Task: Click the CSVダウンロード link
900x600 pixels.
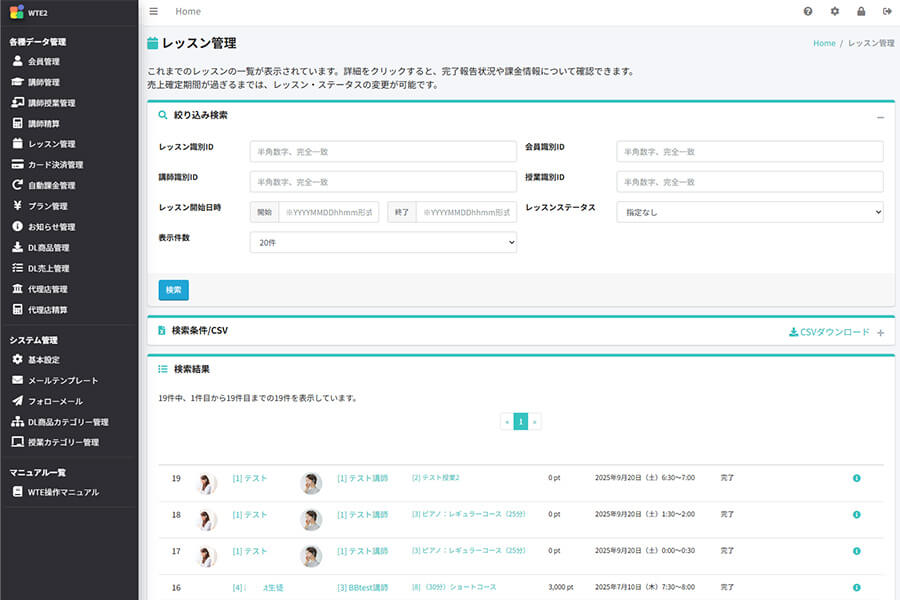Action: [x=829, y=332]
